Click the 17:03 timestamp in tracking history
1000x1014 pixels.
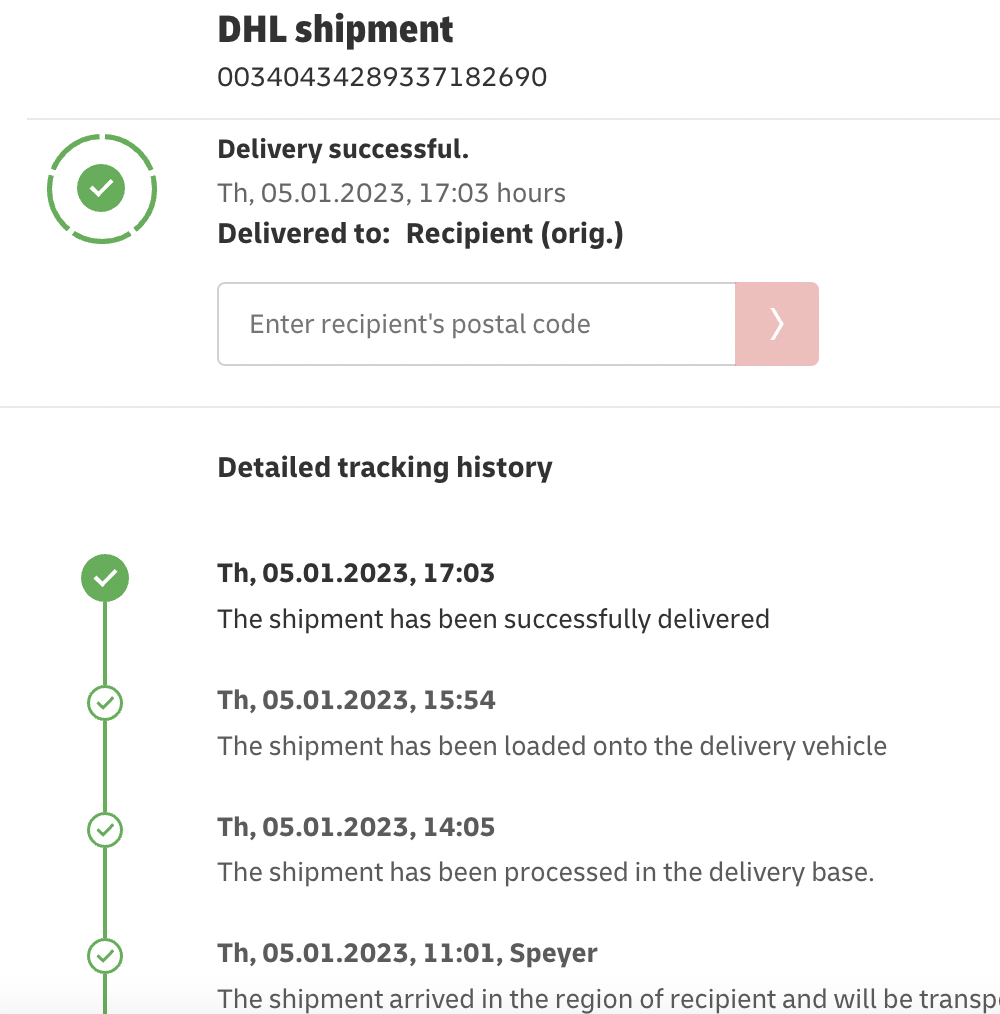[356, 573]
